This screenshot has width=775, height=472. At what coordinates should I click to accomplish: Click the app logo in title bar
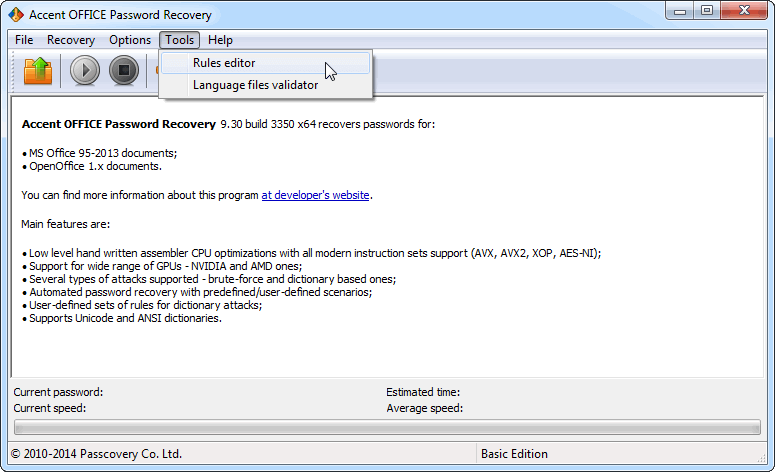[x=16, y=15]
